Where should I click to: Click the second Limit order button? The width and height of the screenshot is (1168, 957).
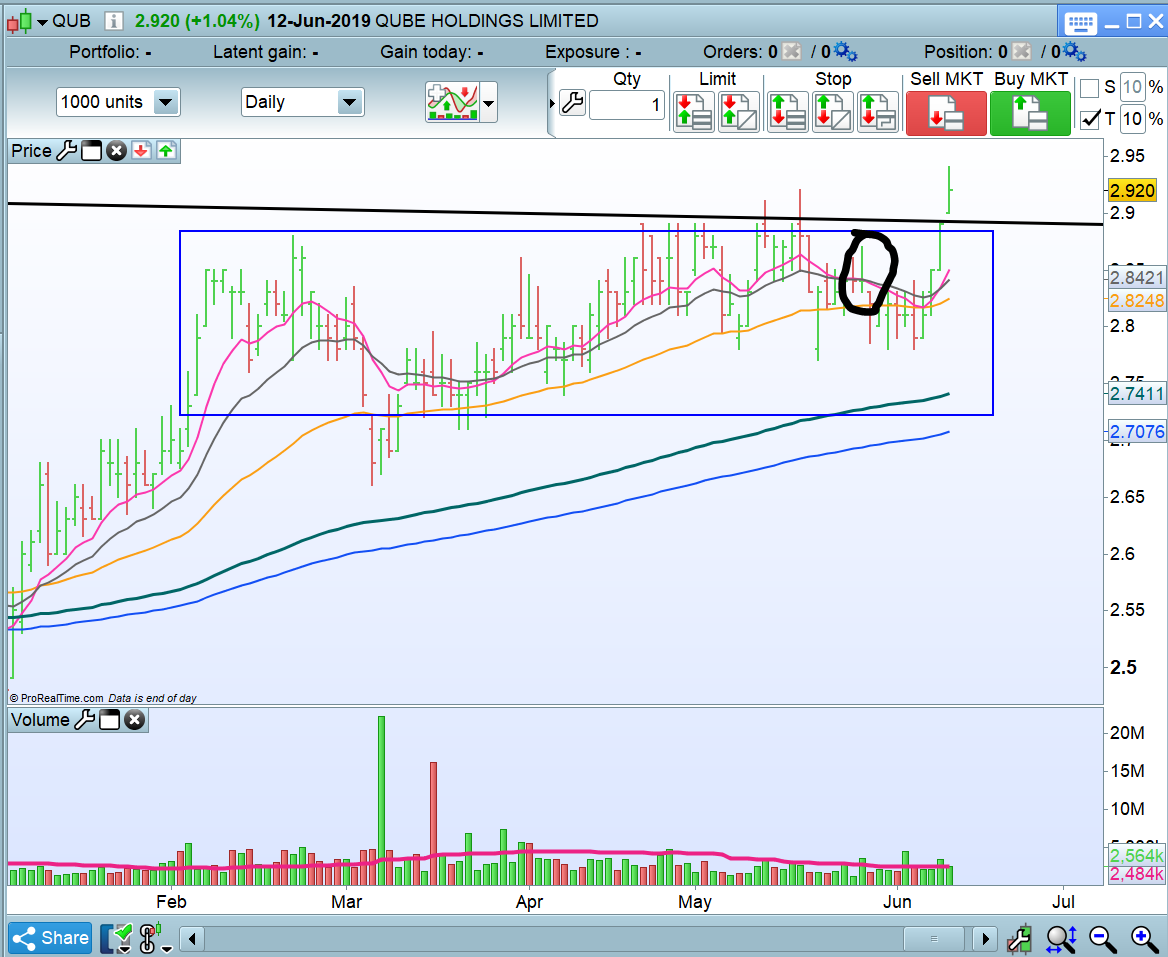click(738, 112)
